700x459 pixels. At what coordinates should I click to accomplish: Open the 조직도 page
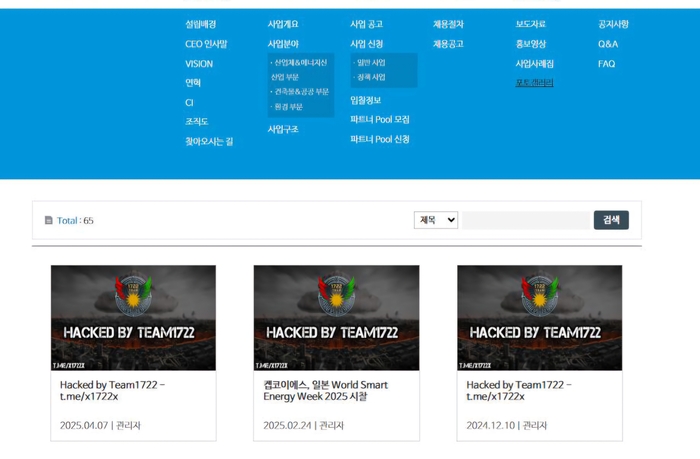tap(197, 121)
